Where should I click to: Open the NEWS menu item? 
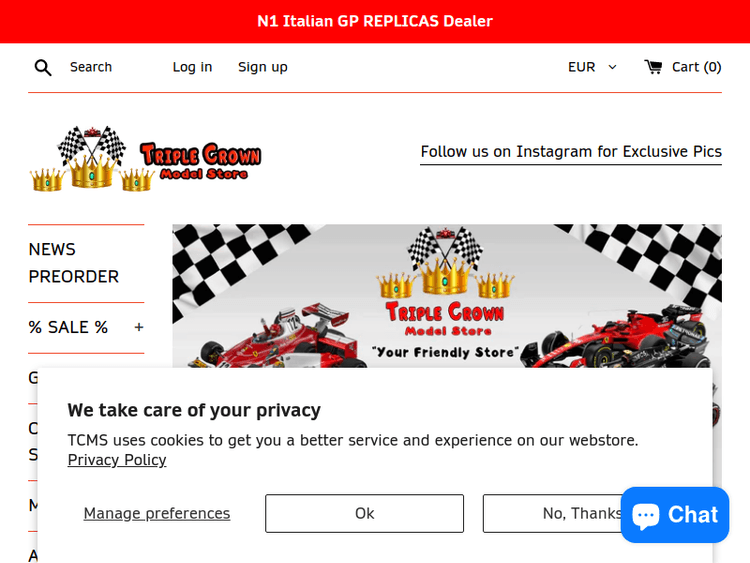tap(52, 249)
